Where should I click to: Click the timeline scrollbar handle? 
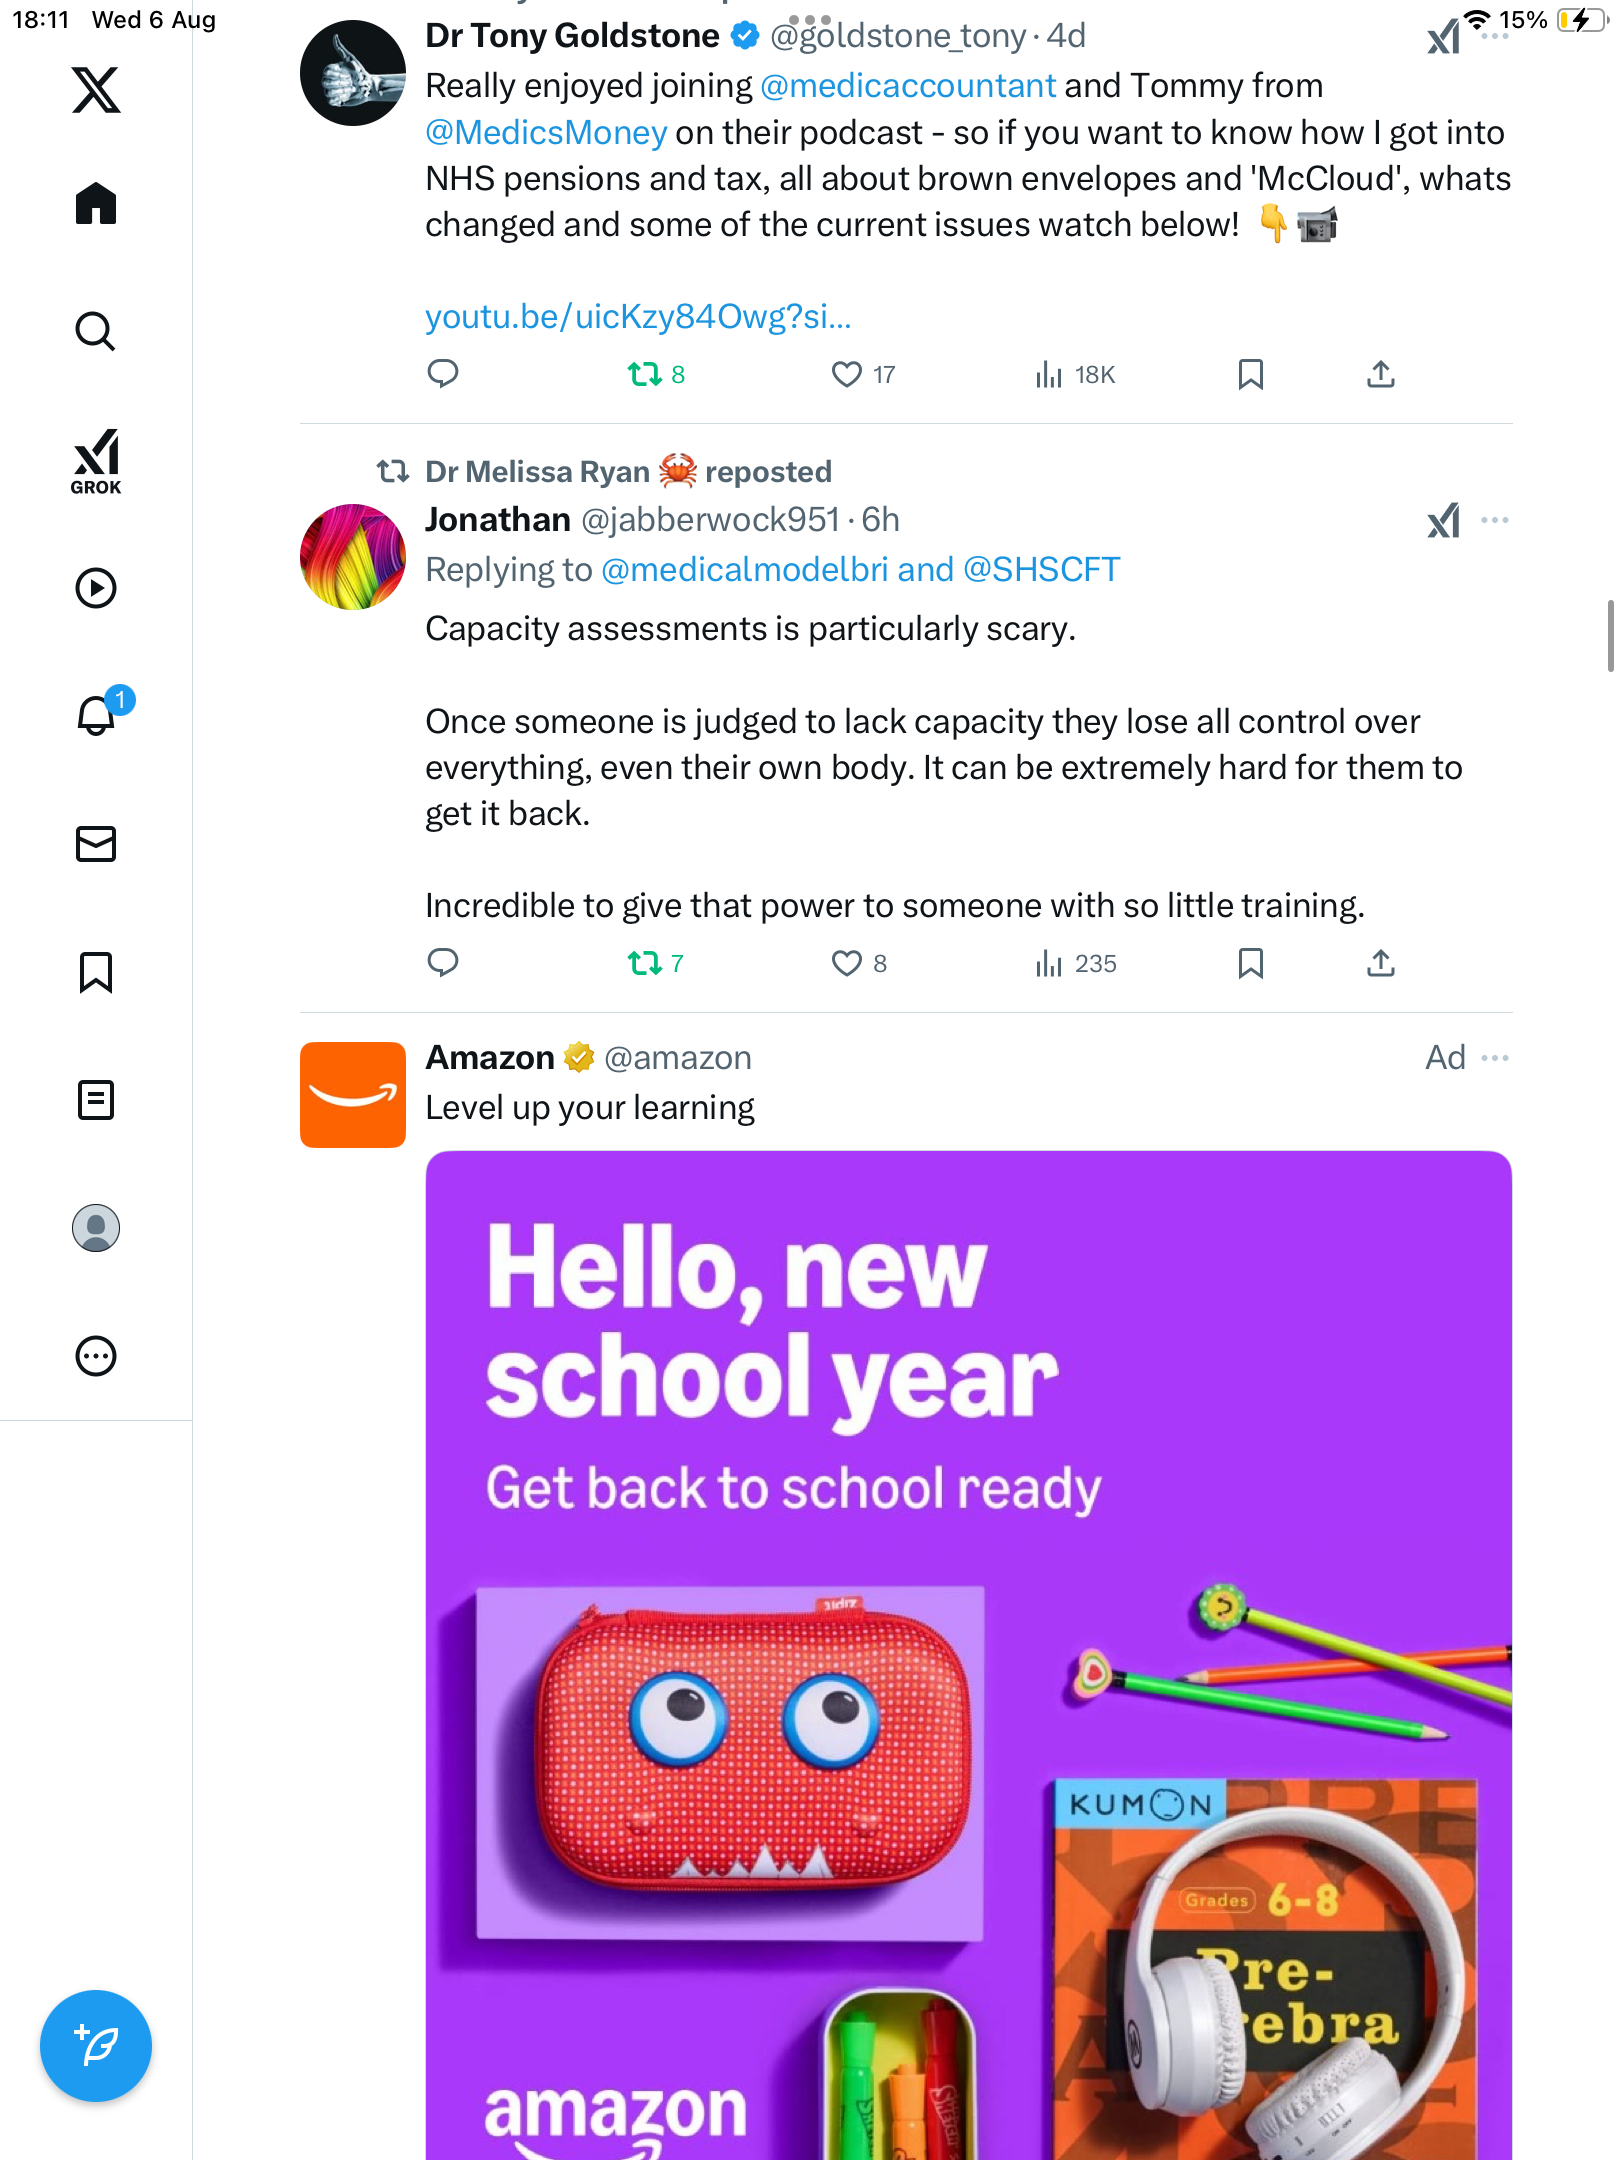pos(1609,636)
